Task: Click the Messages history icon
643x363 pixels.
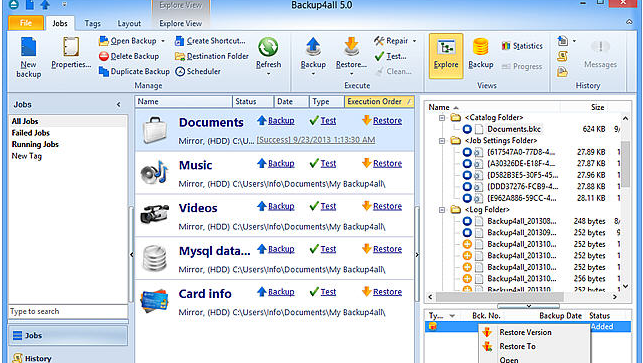Action: click(x=600, y=47)
